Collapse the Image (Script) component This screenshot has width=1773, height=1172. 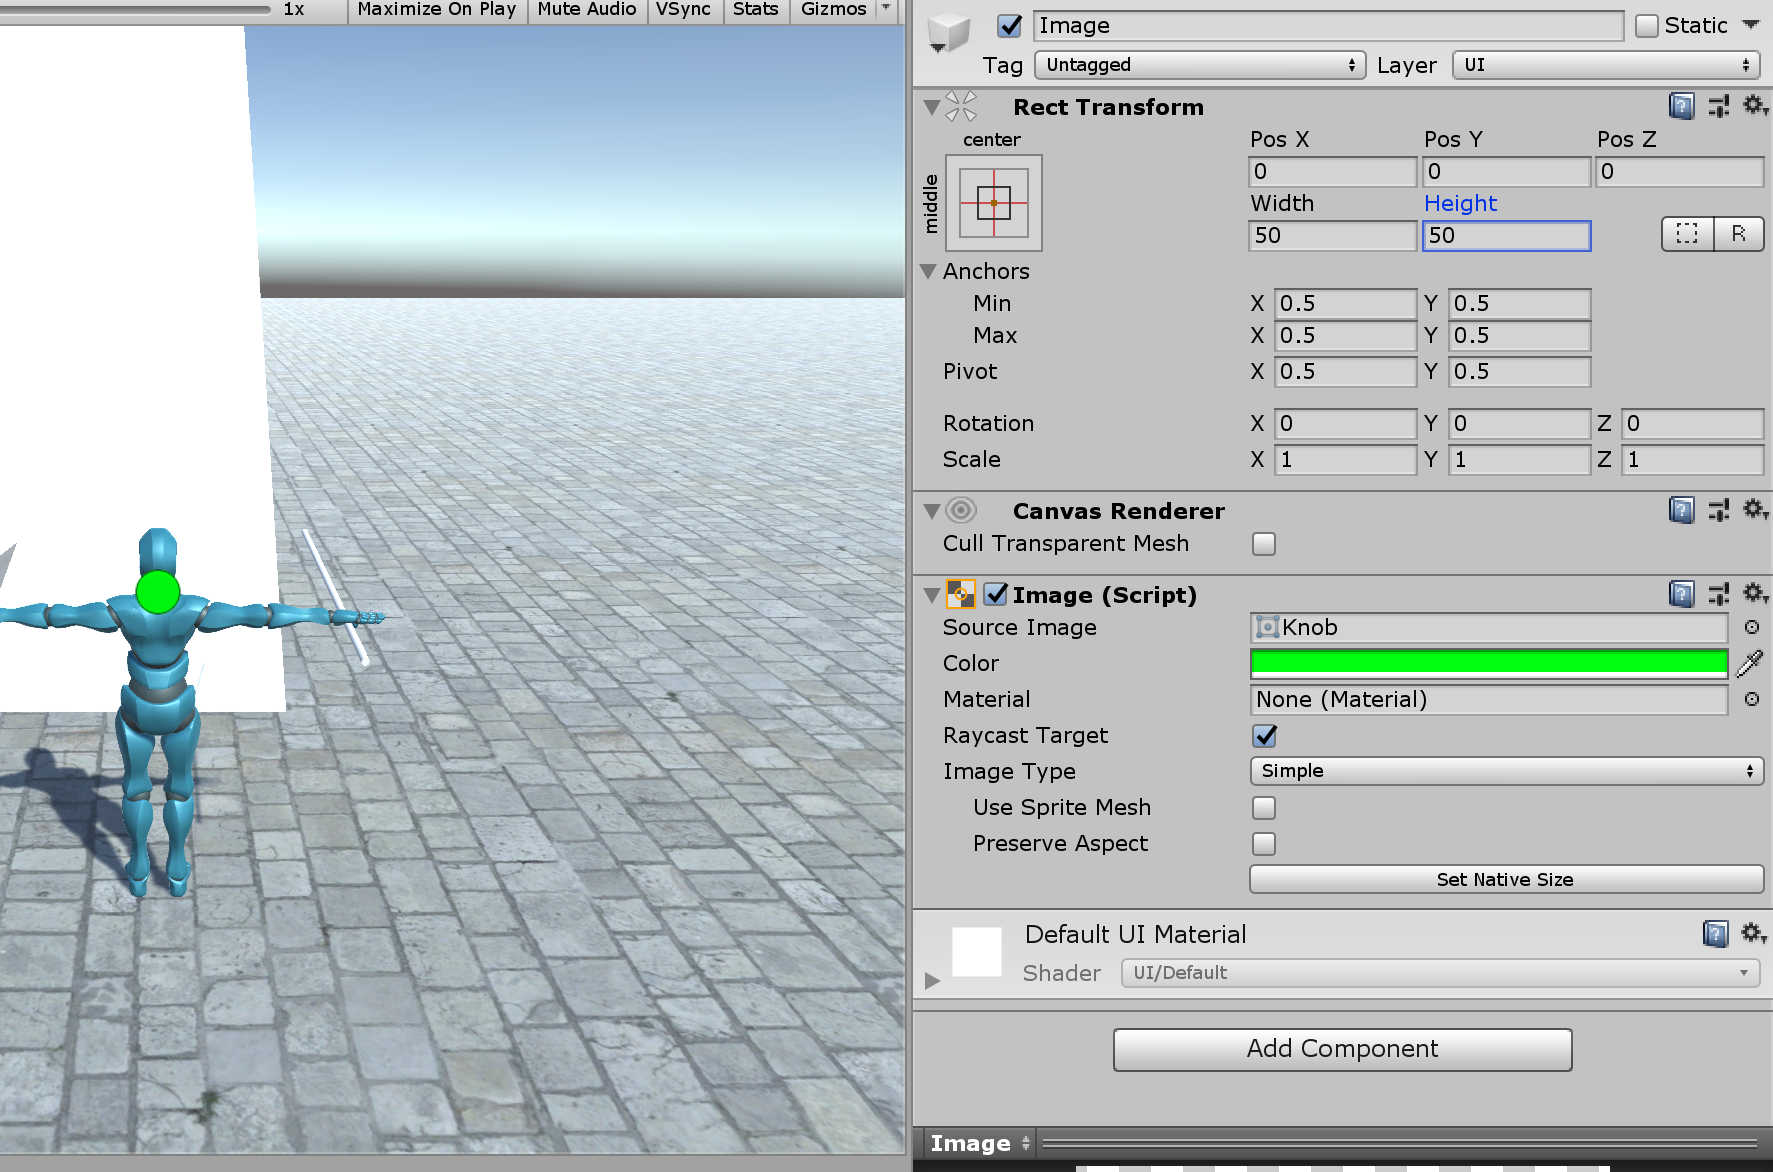[932, 595]
